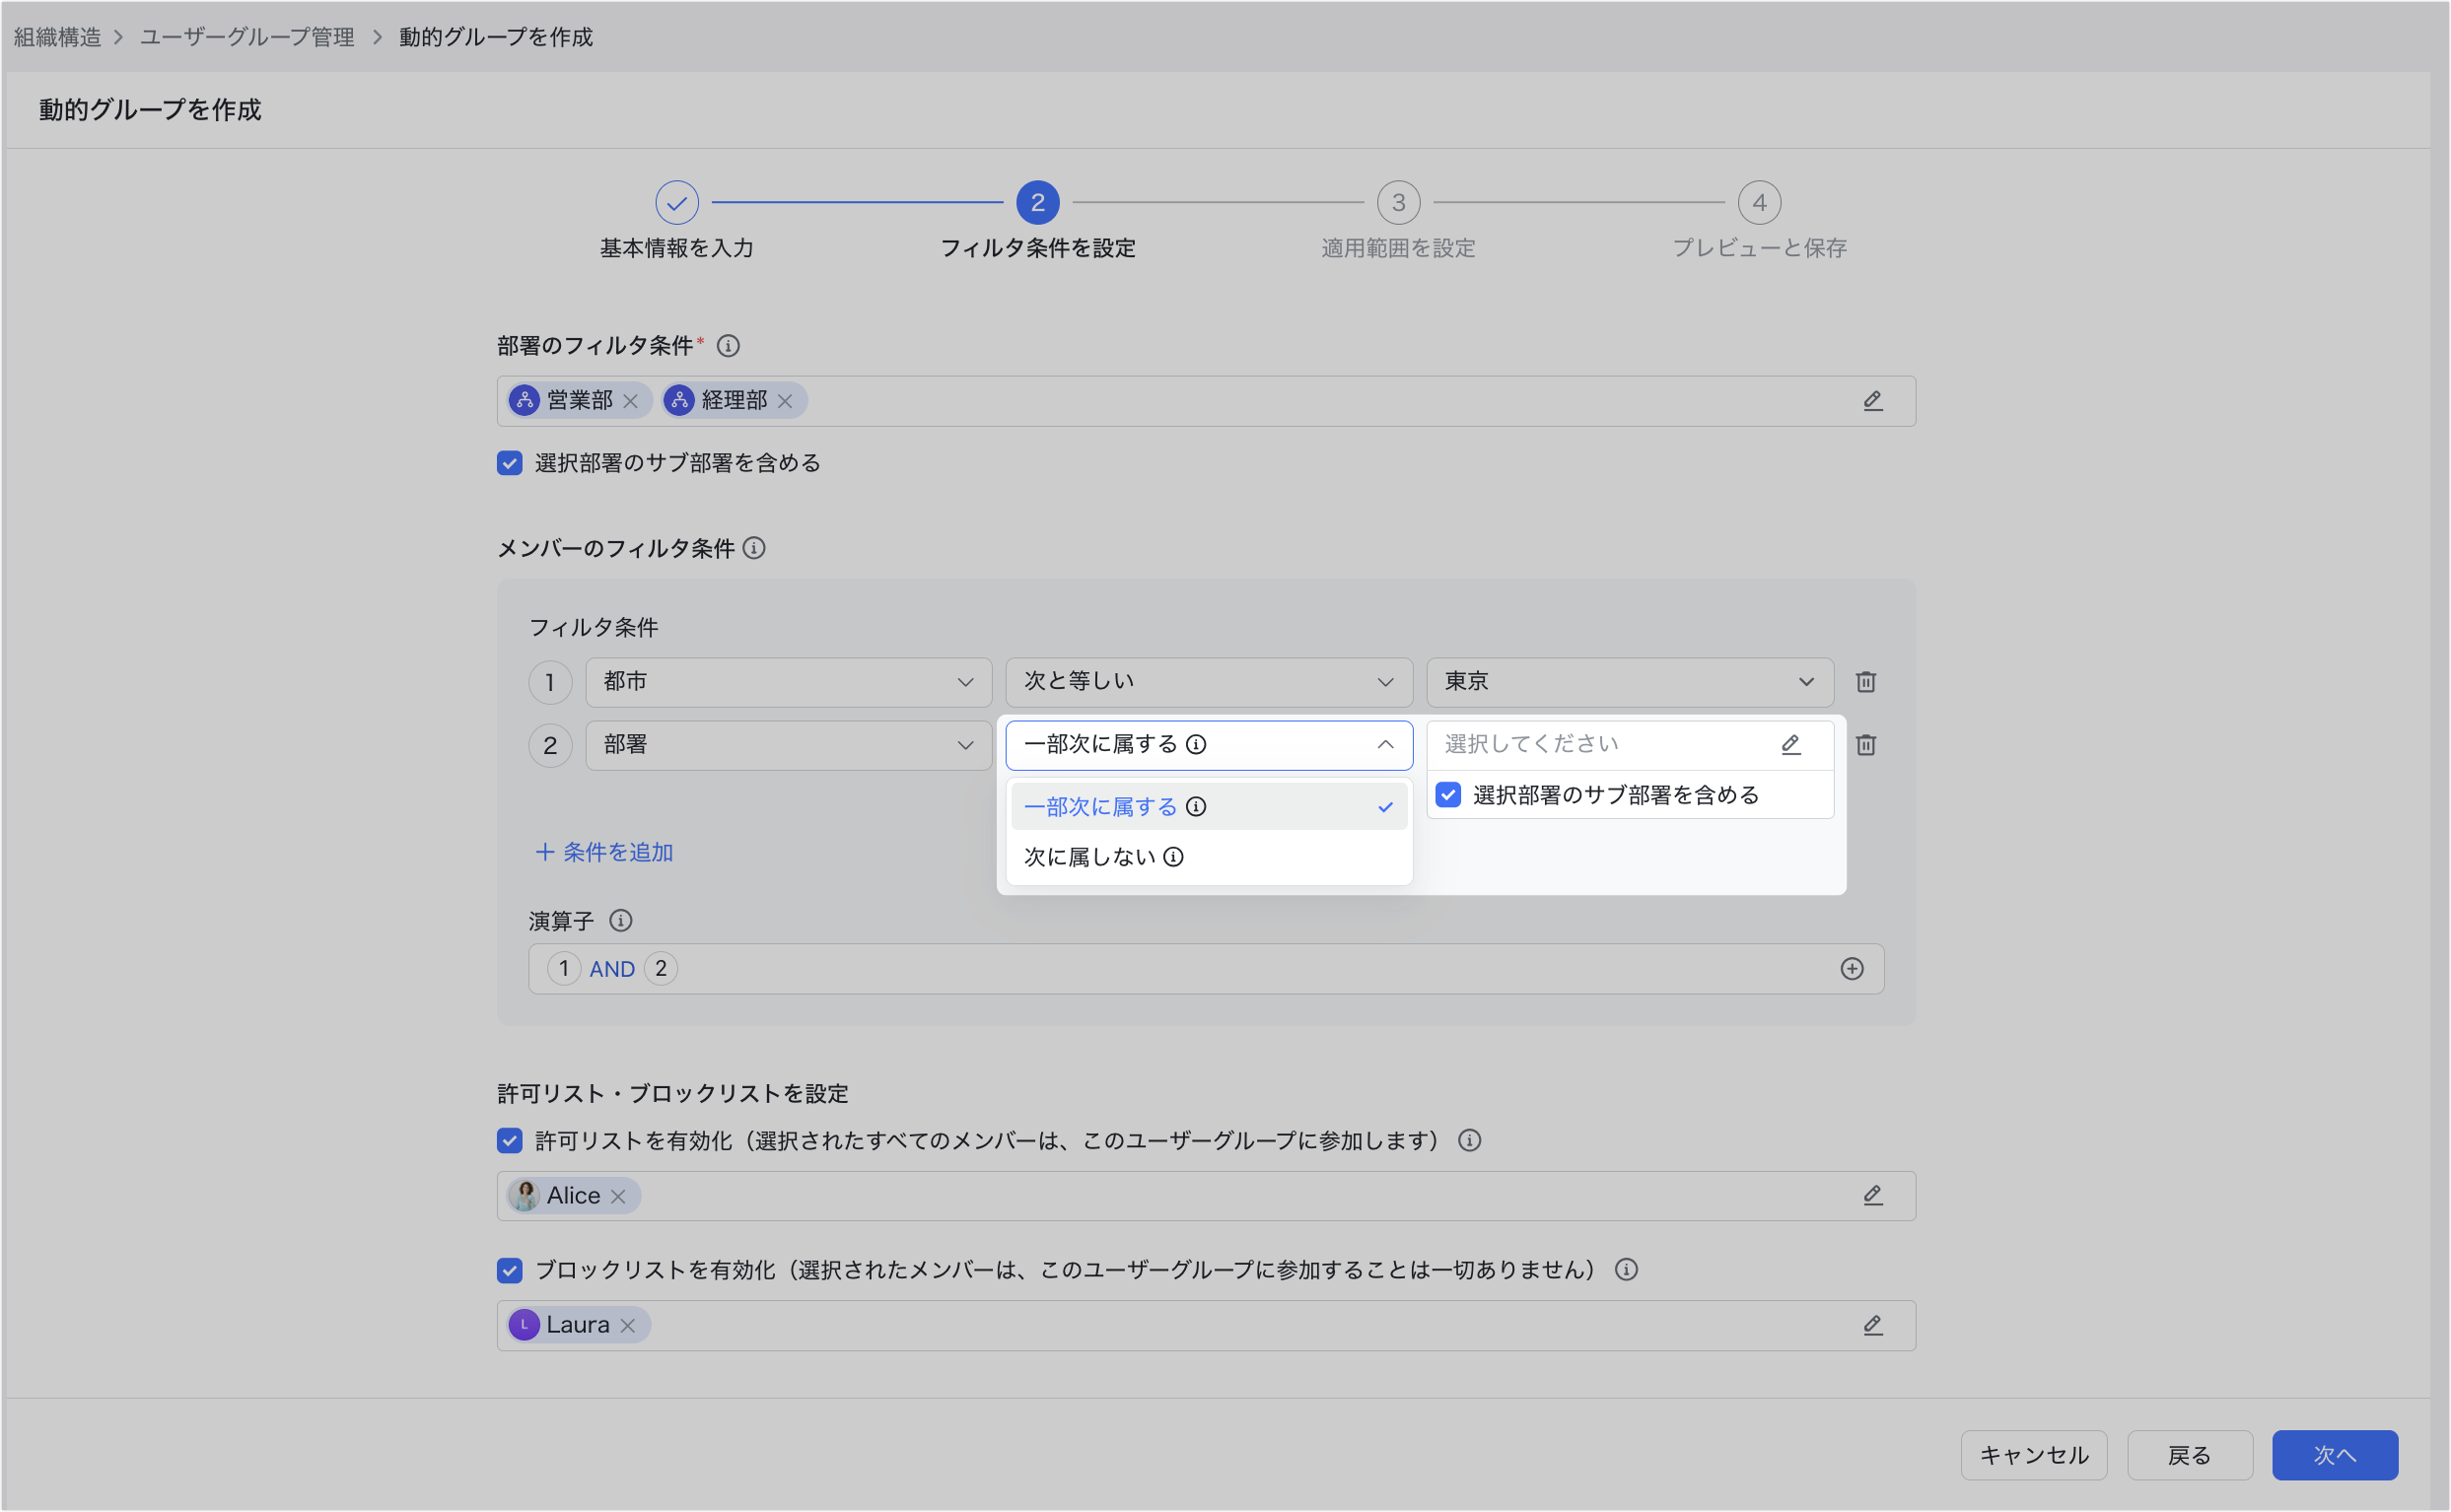Remove 経理部 tag from department filter
The width and height of the screenshot is (2451, 1512).
pos(785,401)
